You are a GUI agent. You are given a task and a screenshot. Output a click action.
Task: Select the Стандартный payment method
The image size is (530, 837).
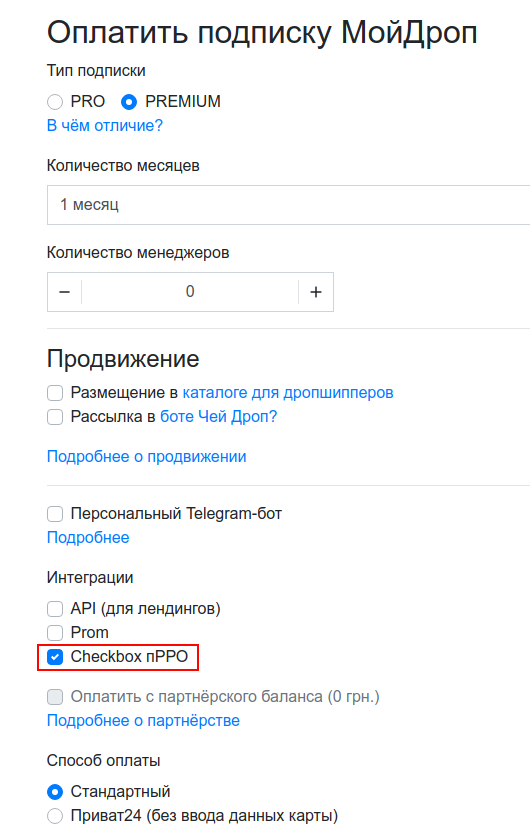(55, 792)
